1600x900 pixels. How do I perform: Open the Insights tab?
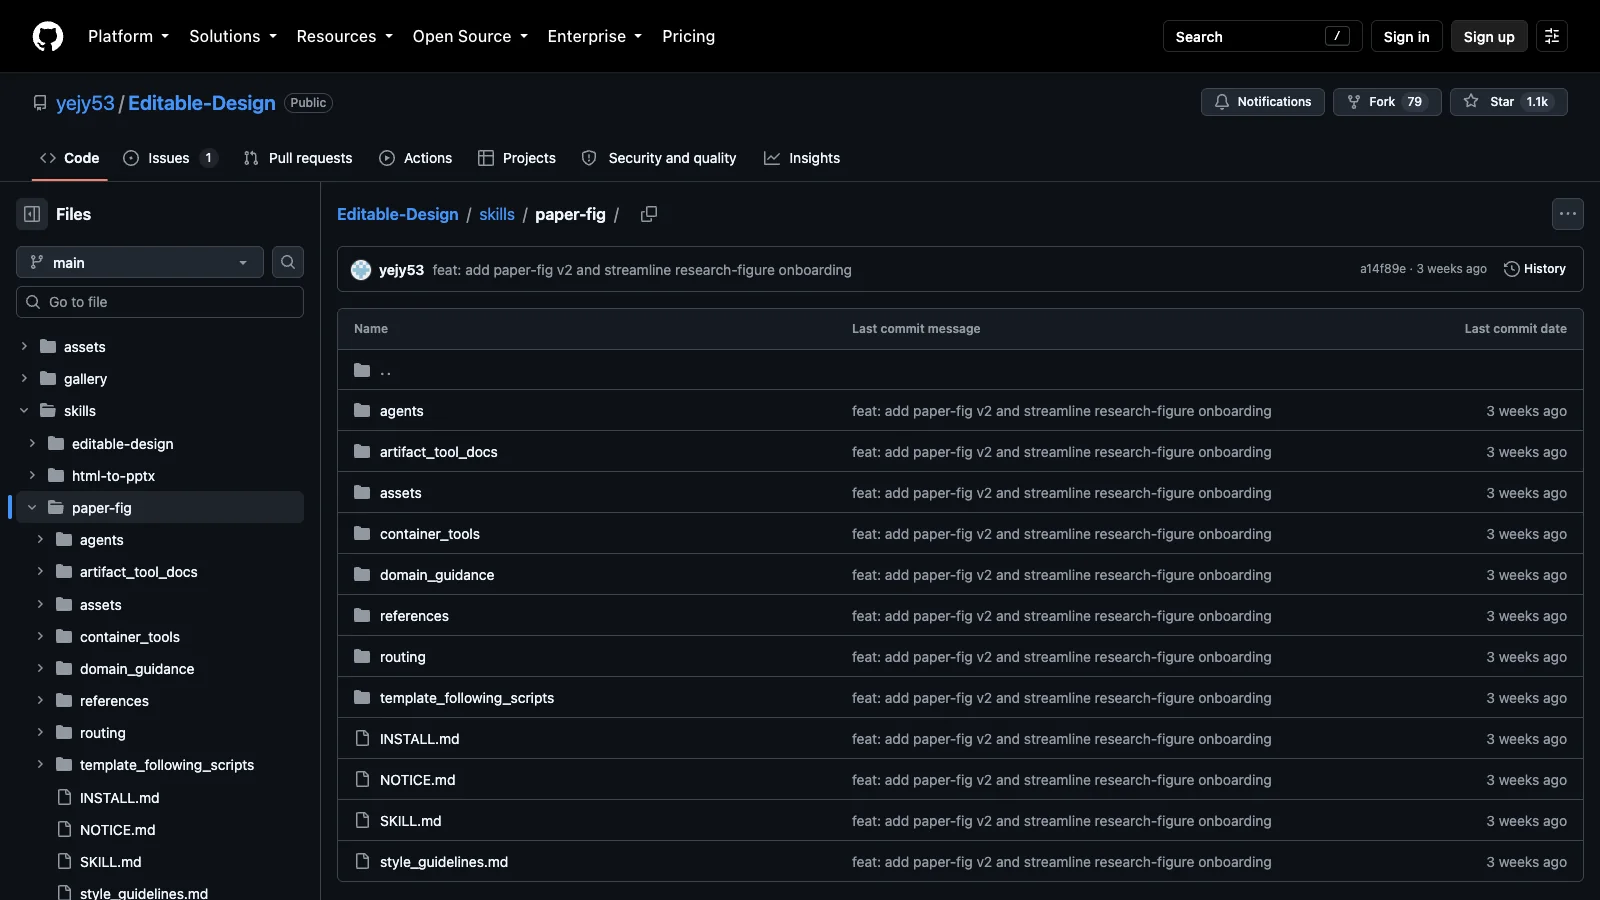(802, 158)
